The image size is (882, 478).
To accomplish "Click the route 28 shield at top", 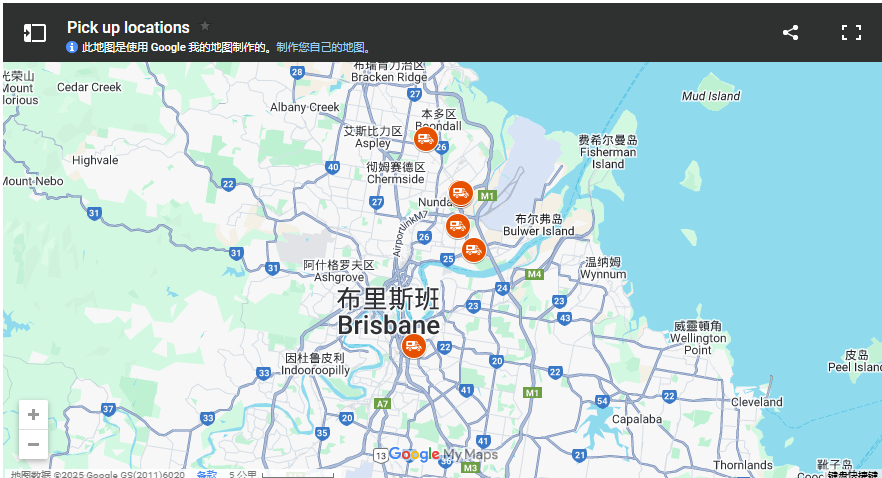I will point(297,72).
